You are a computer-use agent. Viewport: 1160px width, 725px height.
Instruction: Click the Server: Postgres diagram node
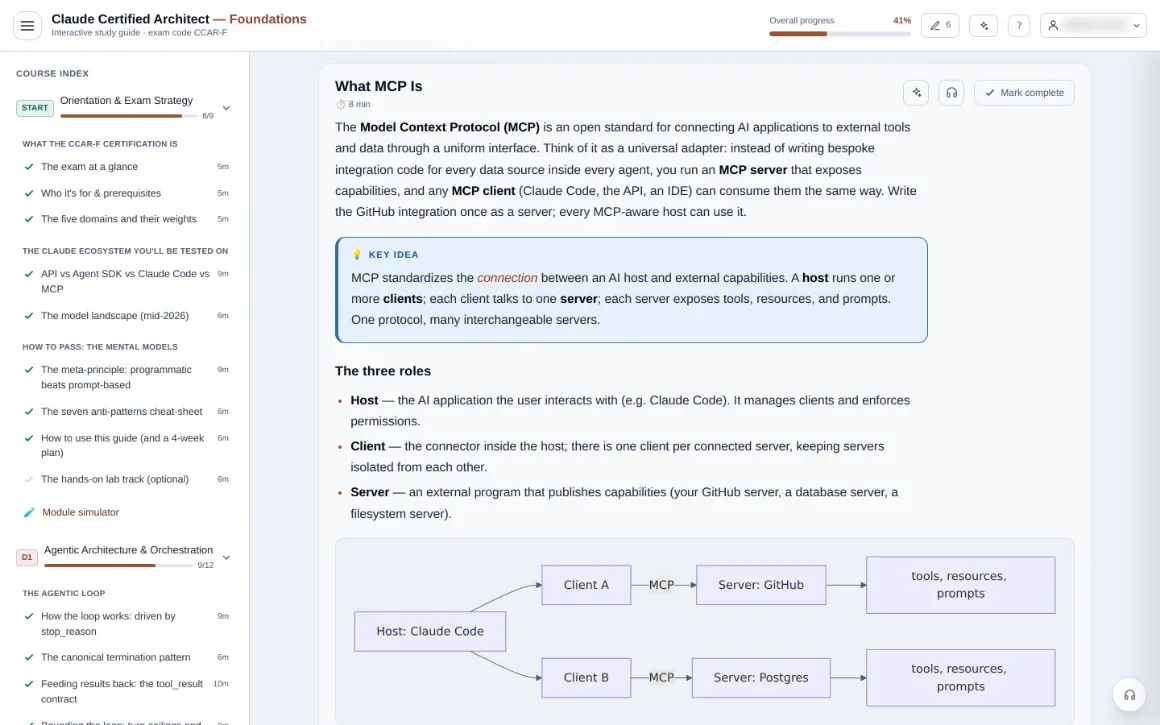click(x=761, y=678)
